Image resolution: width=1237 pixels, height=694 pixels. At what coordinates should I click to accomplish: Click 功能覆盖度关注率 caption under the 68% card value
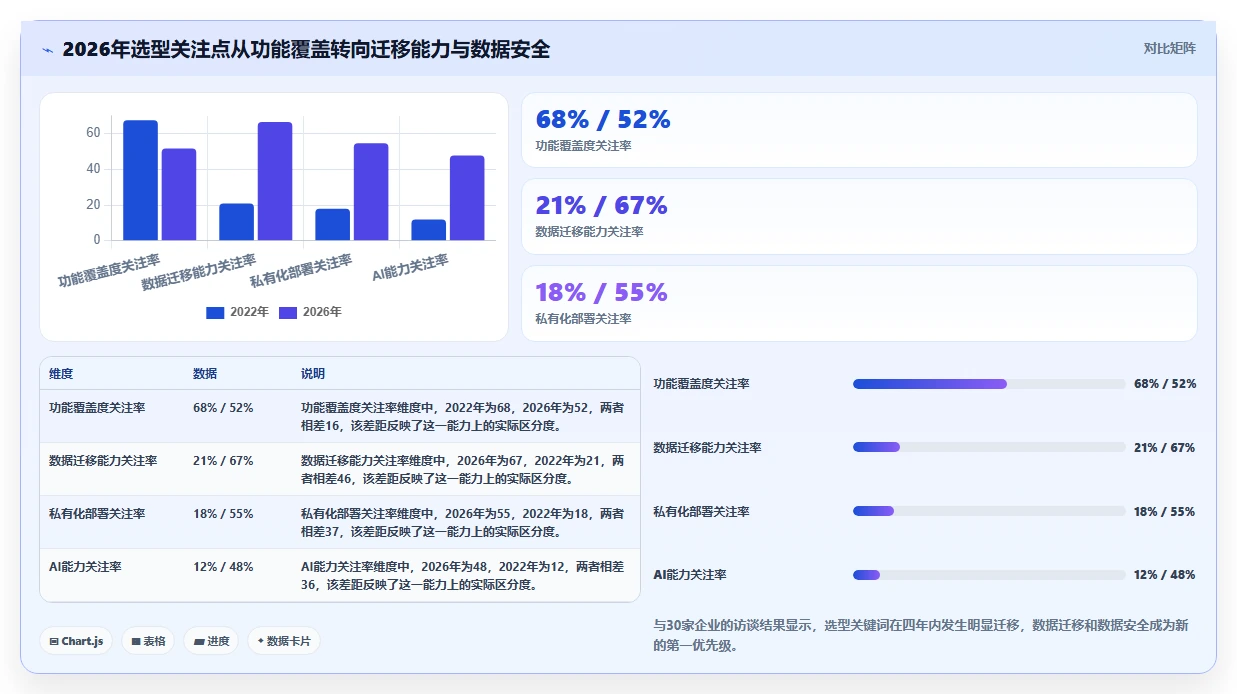(583, 146)
